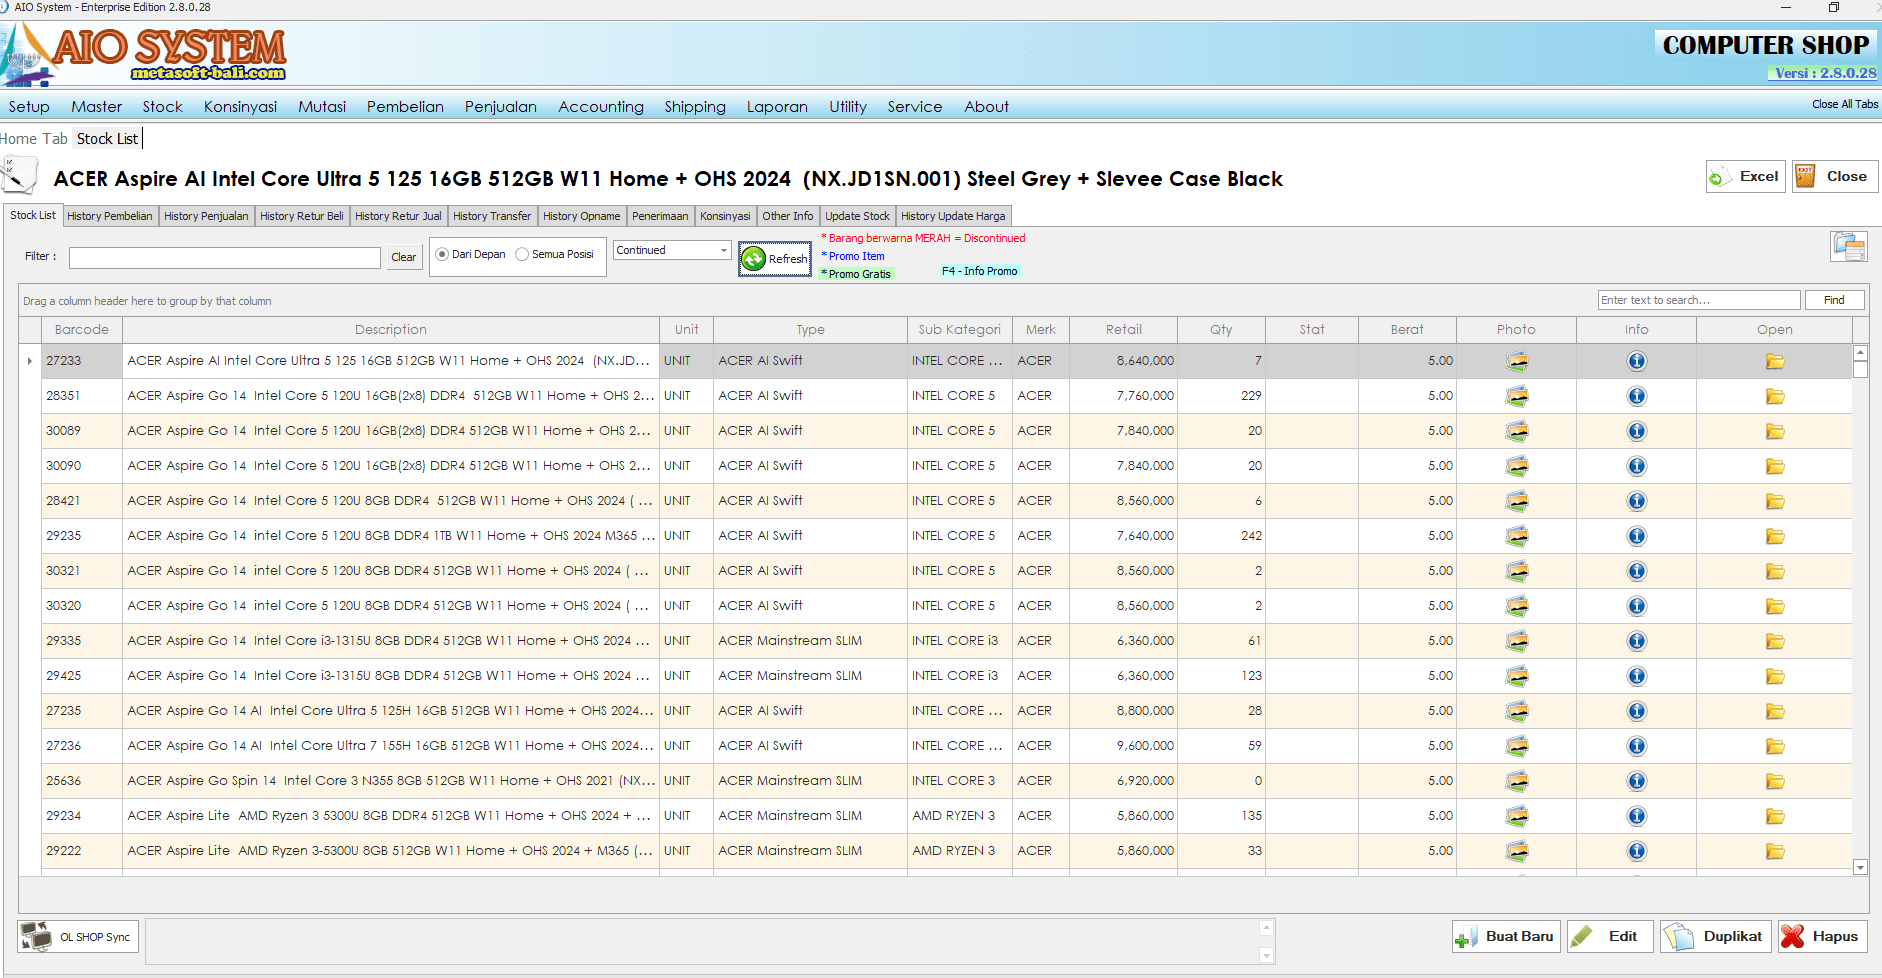The image size is (1882, 978).
Task: View info for barcode 29235 row
Action: 1636,536
